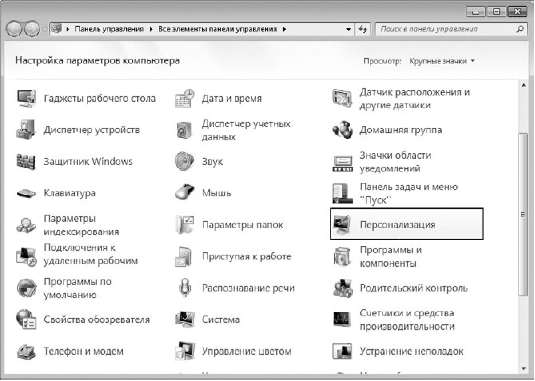Click the refresh button next to address bar
Image resolution: width=535 pixels, height=381 pixels.
pos(363,29)
